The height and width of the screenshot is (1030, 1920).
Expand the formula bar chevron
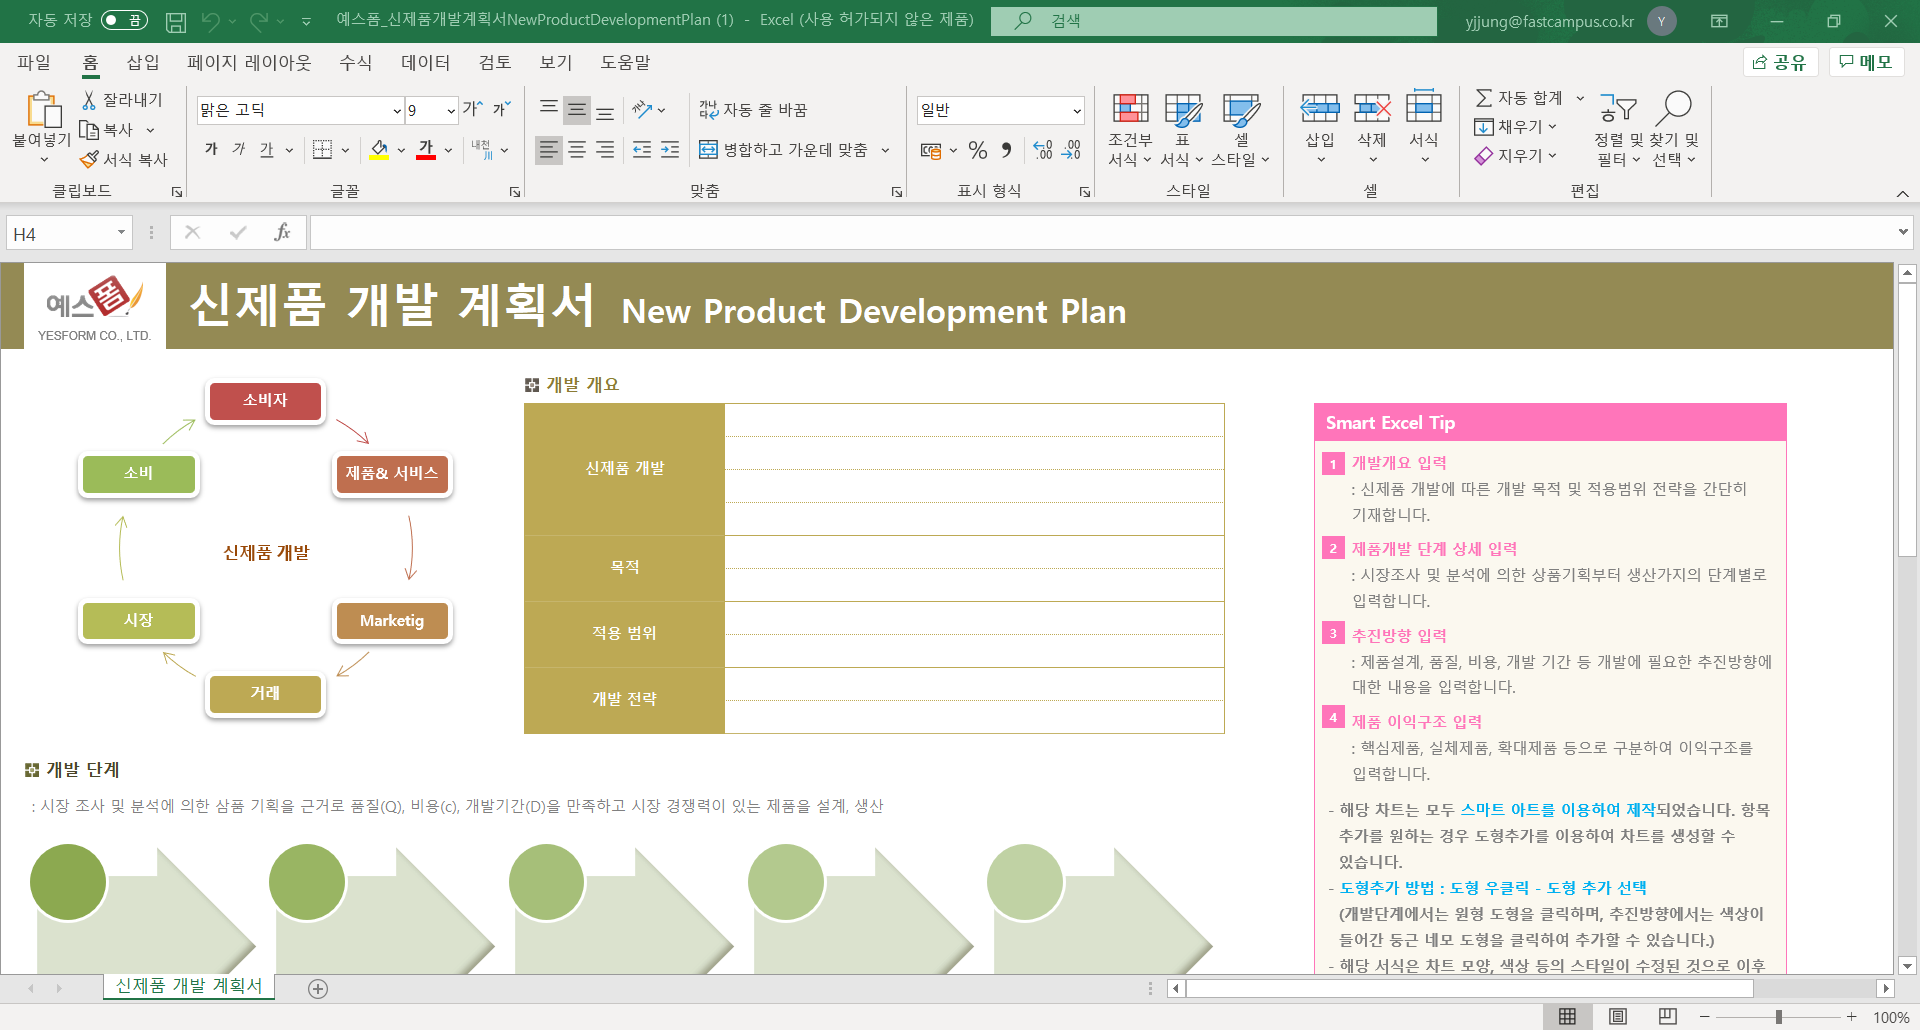pos(1902,233)
